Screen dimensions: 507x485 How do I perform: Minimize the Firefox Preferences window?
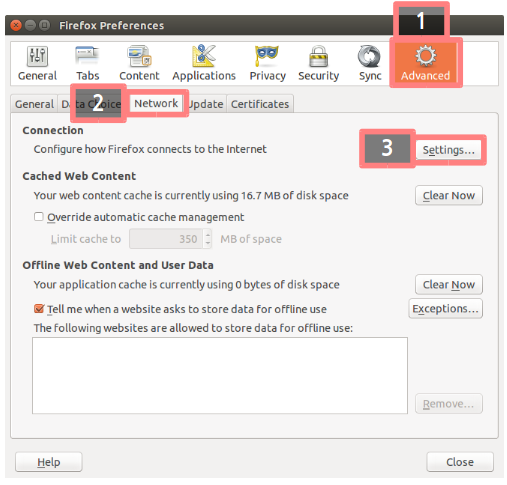point(30,25)
